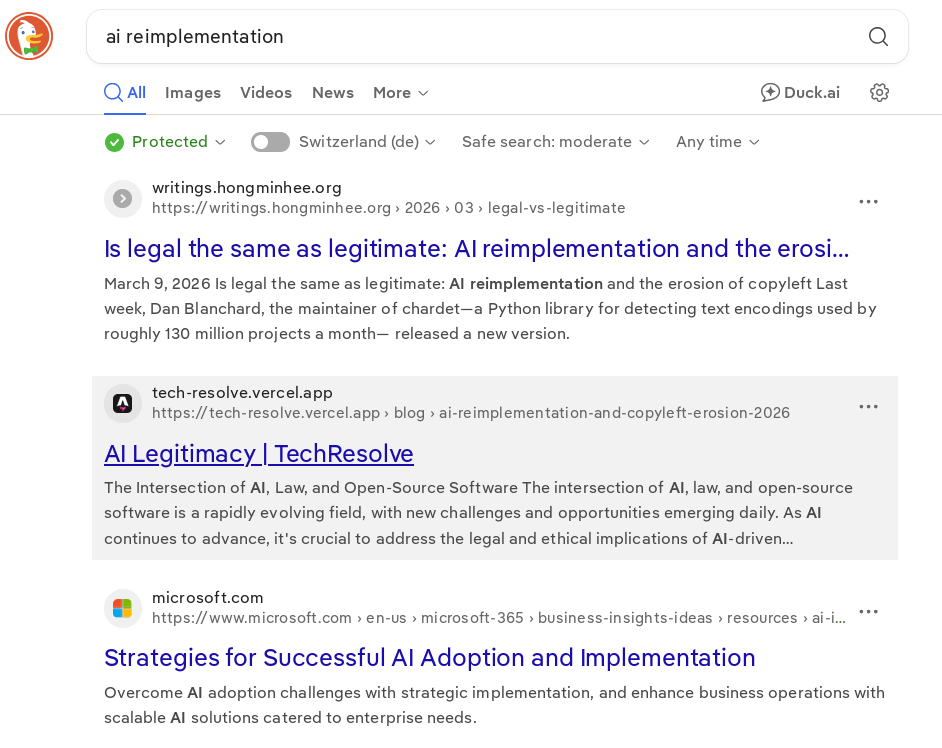This screenshot has width=942, height=748.
Task: Click the www.microsoft.com URL breadcrumb
Action: pyautogui.click(x=499, y=618)
